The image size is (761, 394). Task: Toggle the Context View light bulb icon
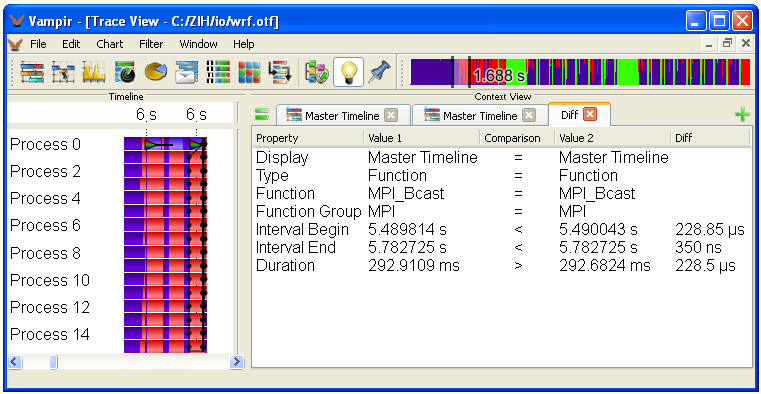coord(348,72)
